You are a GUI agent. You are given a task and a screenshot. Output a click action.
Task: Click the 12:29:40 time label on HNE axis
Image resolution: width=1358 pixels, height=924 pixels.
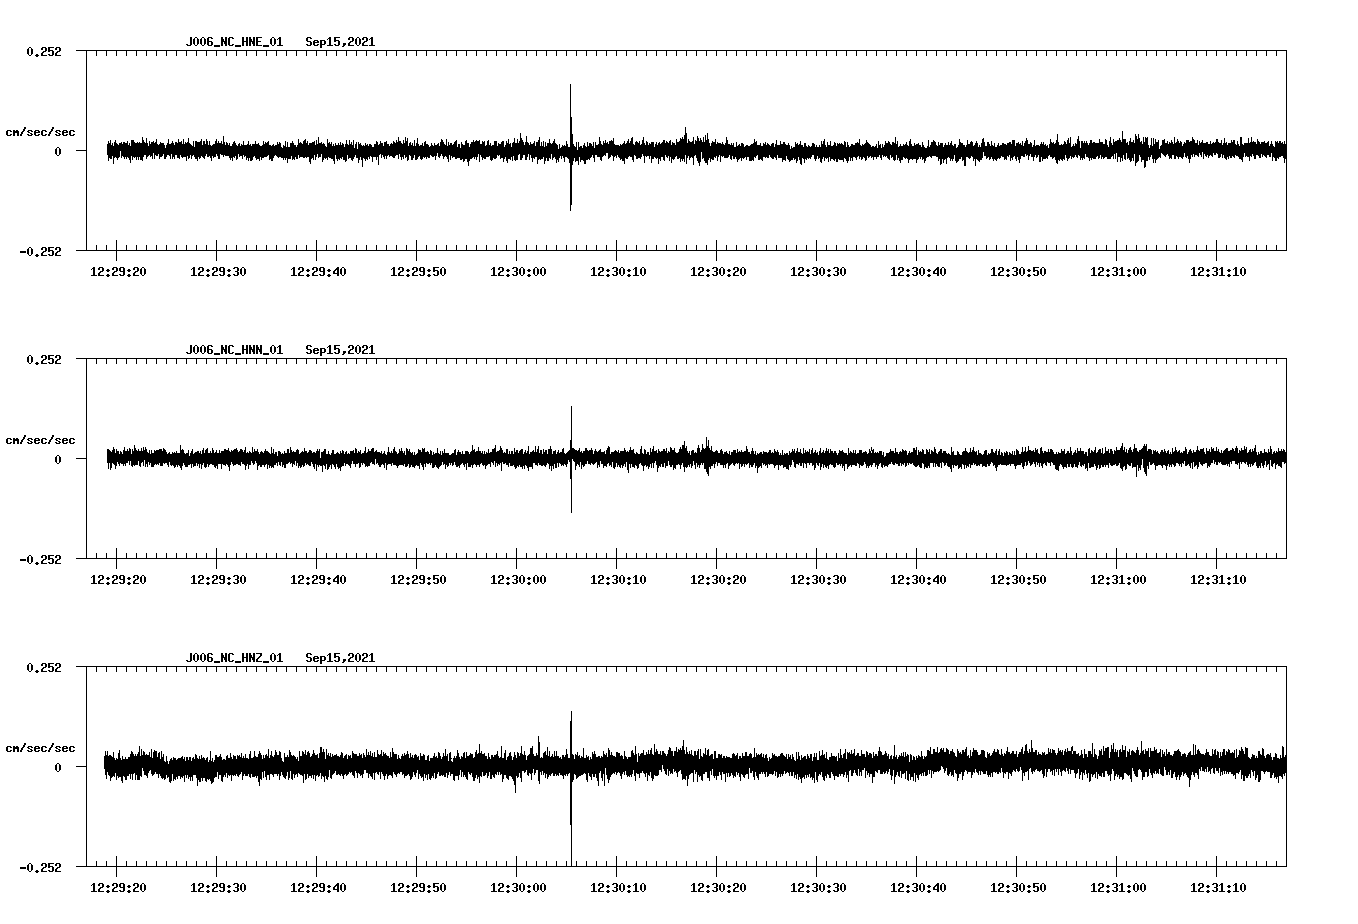point(318,272)
